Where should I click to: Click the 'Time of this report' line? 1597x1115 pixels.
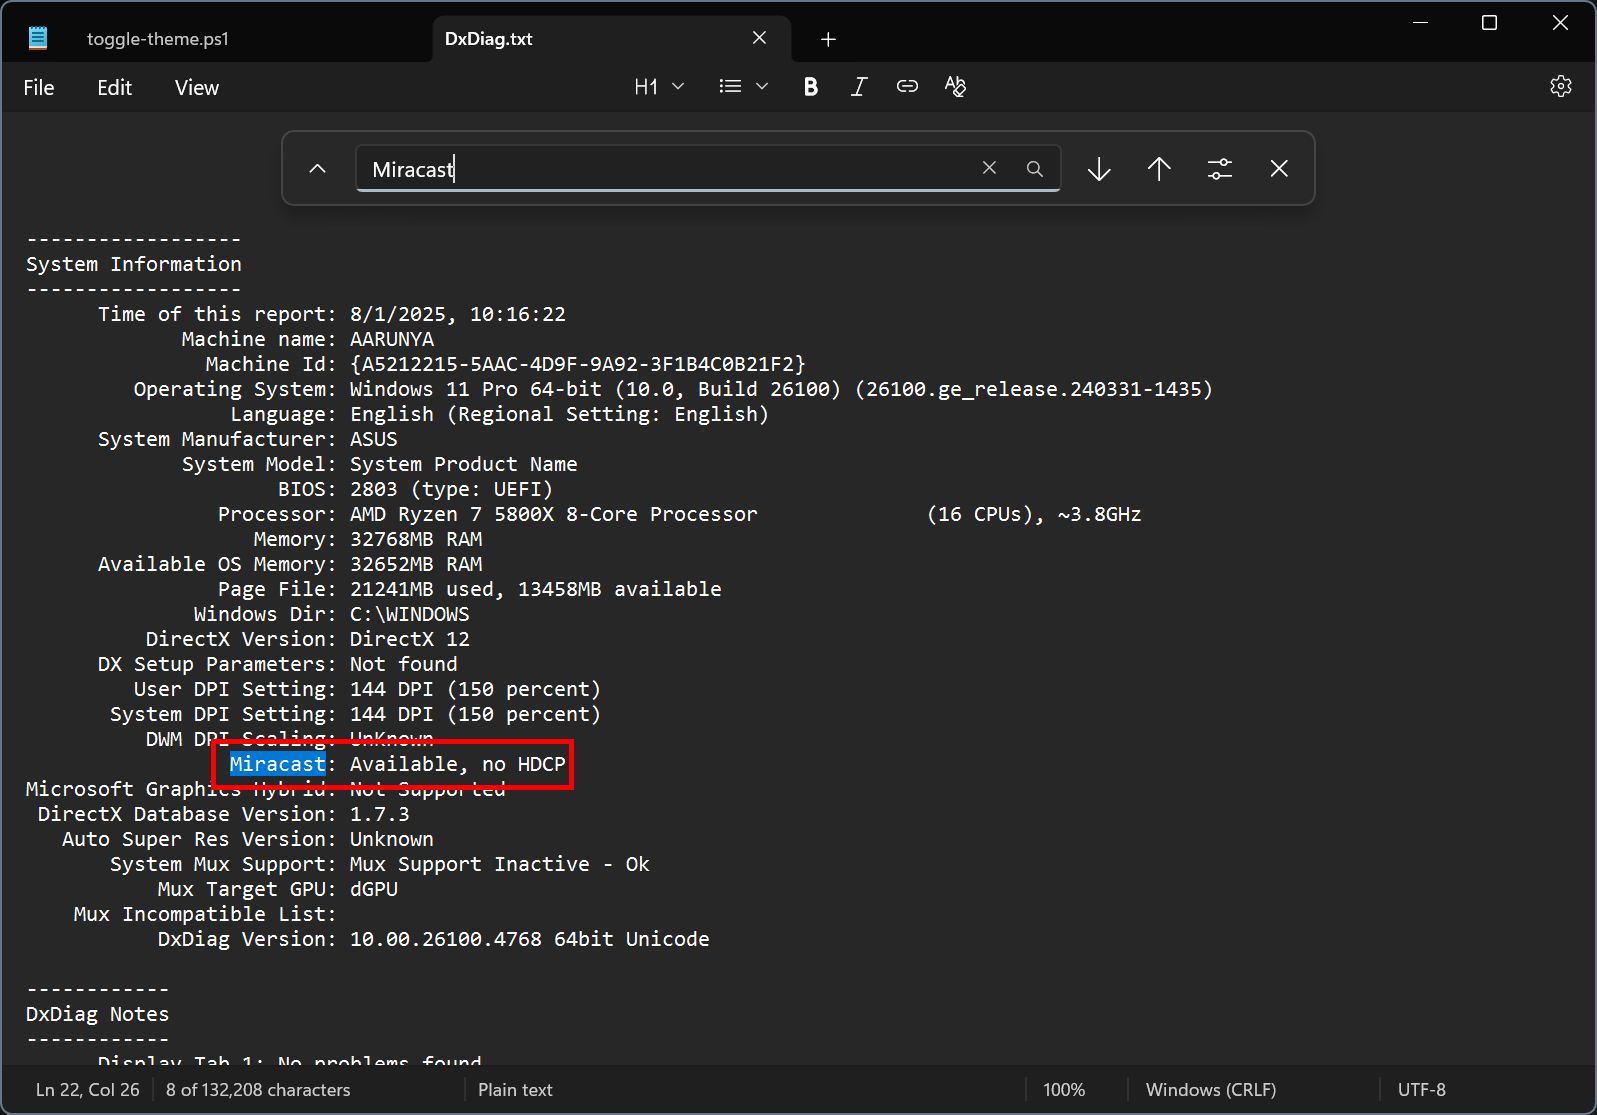click(x=331, y=314)
